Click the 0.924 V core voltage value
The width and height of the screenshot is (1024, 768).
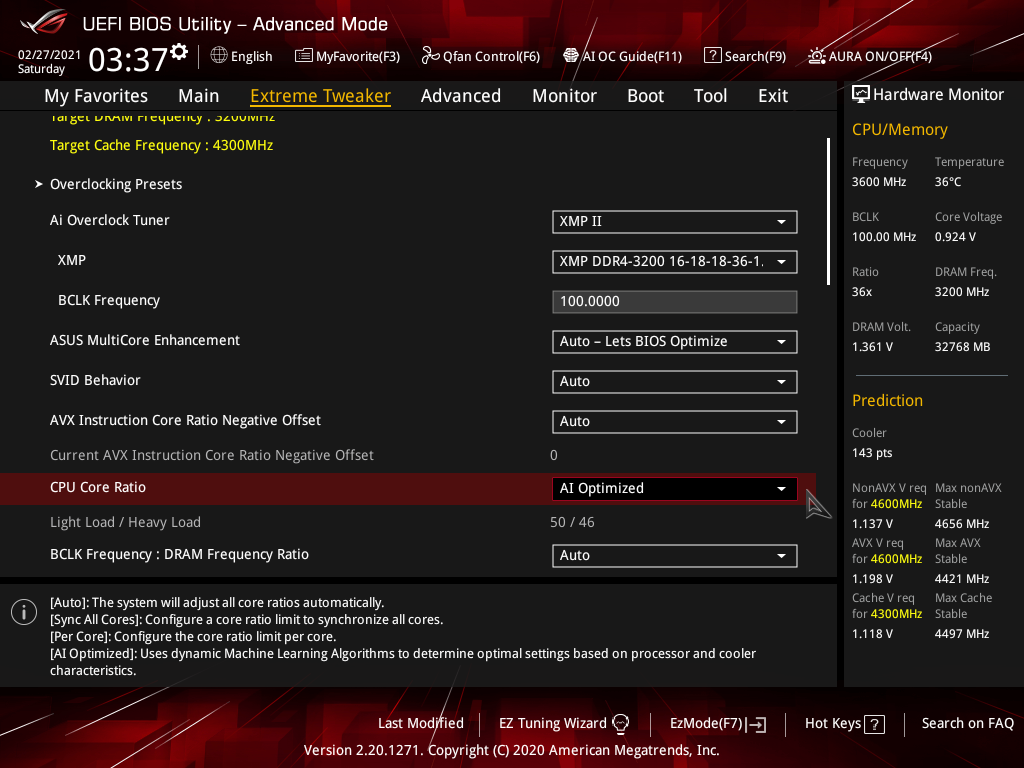(955, 236)
